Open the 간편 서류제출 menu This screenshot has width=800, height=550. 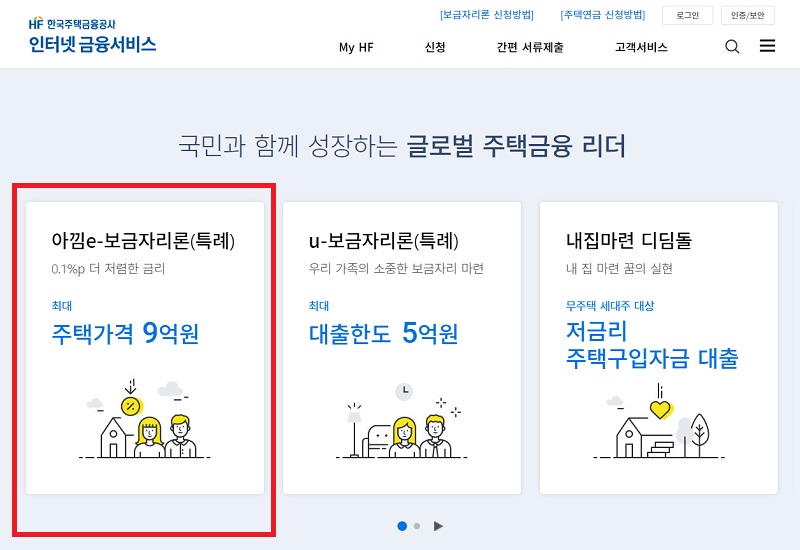click(x=530, y=47)
